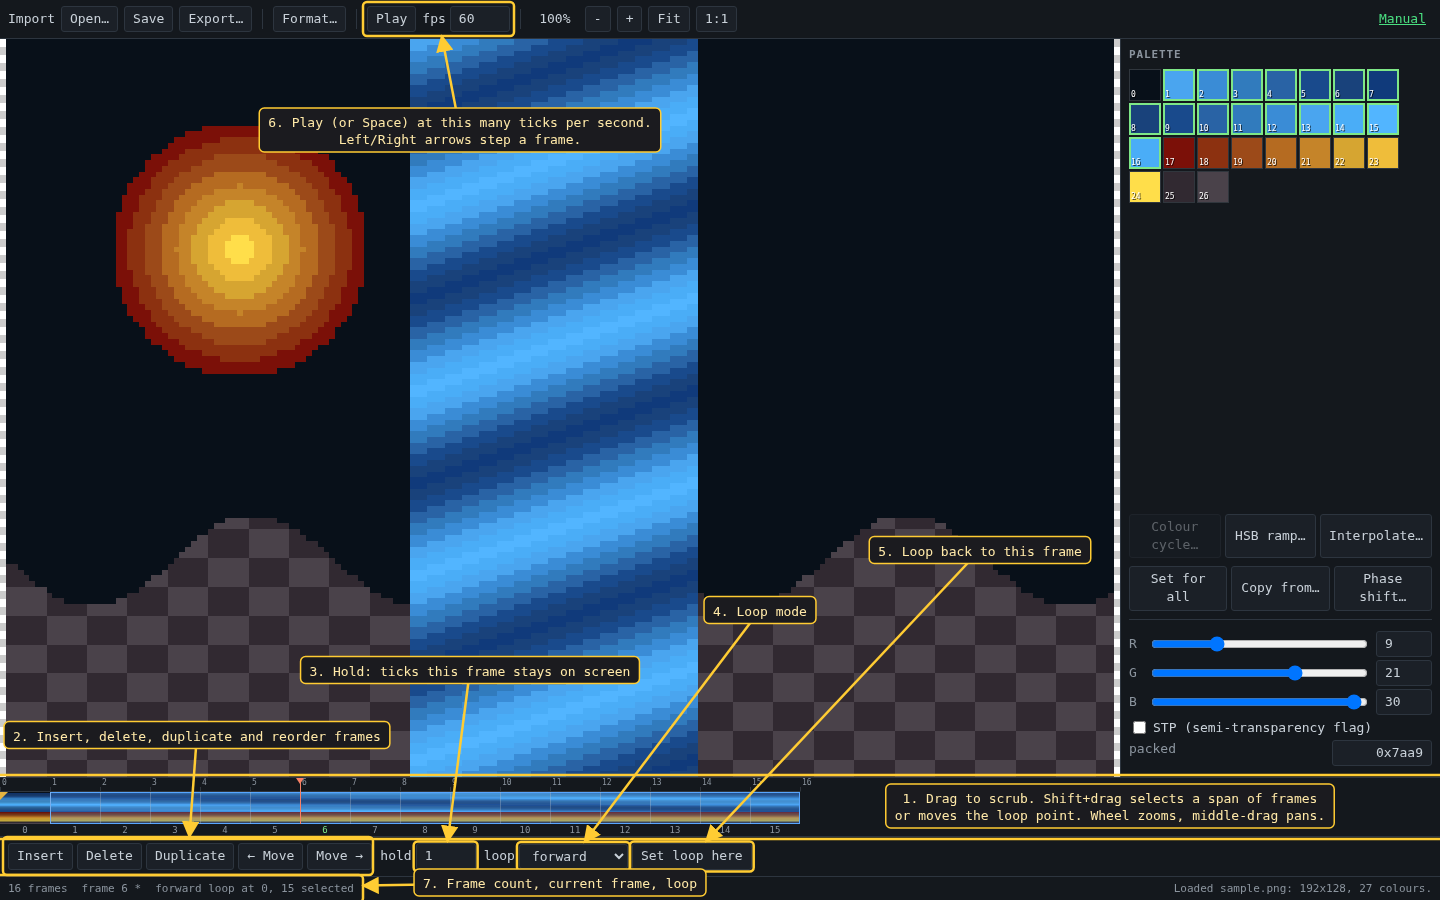Image resolution: width=1440 pixels, height=900 pixels.
Task: Adjust the R colour slider
Action: pos(1259,644)
